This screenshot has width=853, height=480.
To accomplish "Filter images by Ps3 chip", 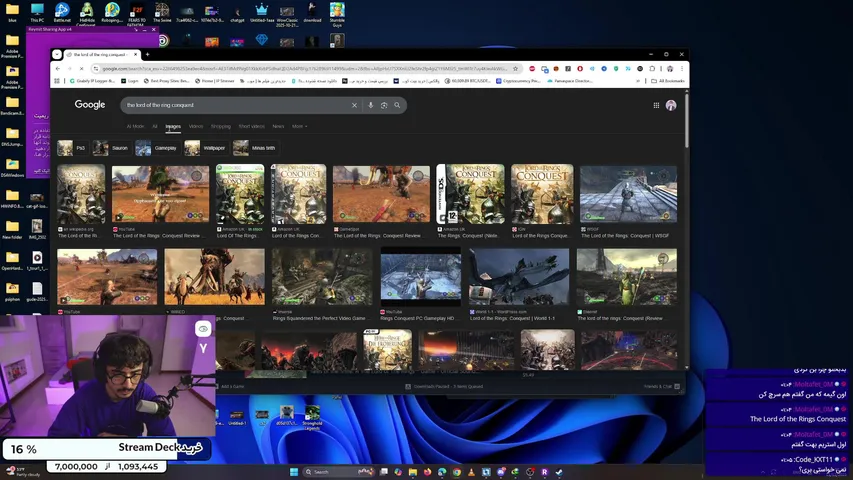I will [x=72, y=148].
